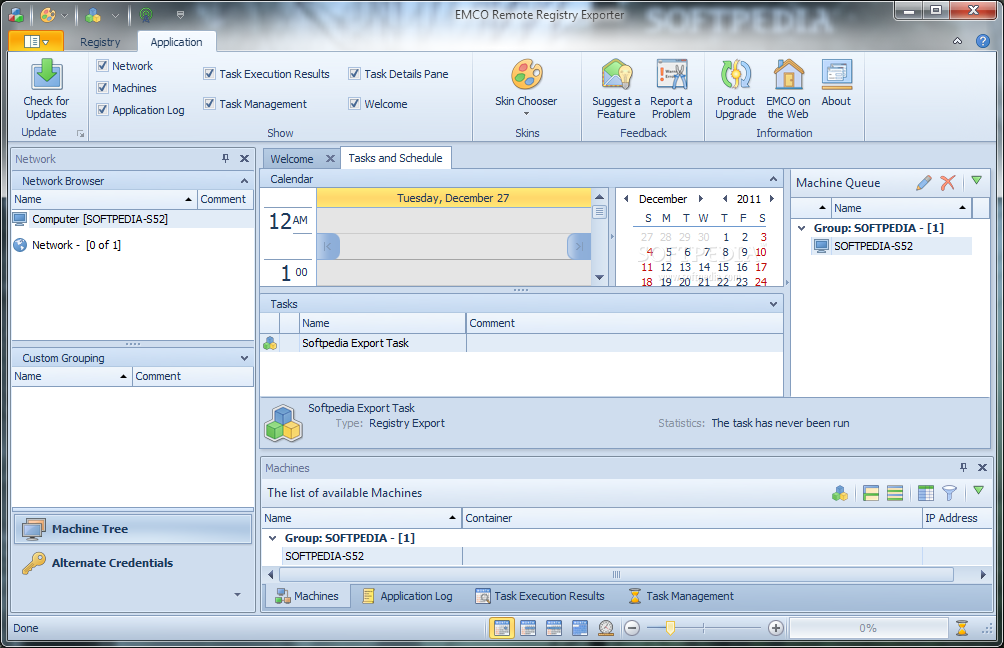Select the fourth calendar view icon in status bar

point(579,628)
